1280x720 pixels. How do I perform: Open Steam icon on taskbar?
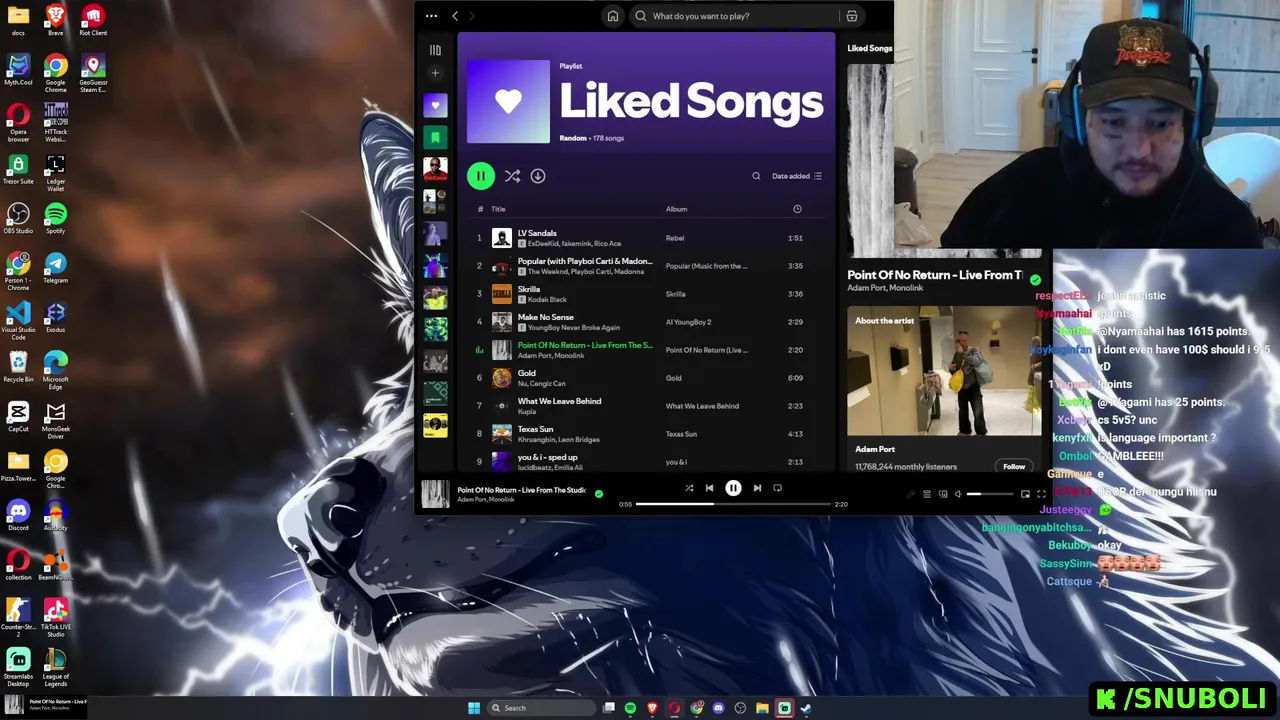click(806, 708)
